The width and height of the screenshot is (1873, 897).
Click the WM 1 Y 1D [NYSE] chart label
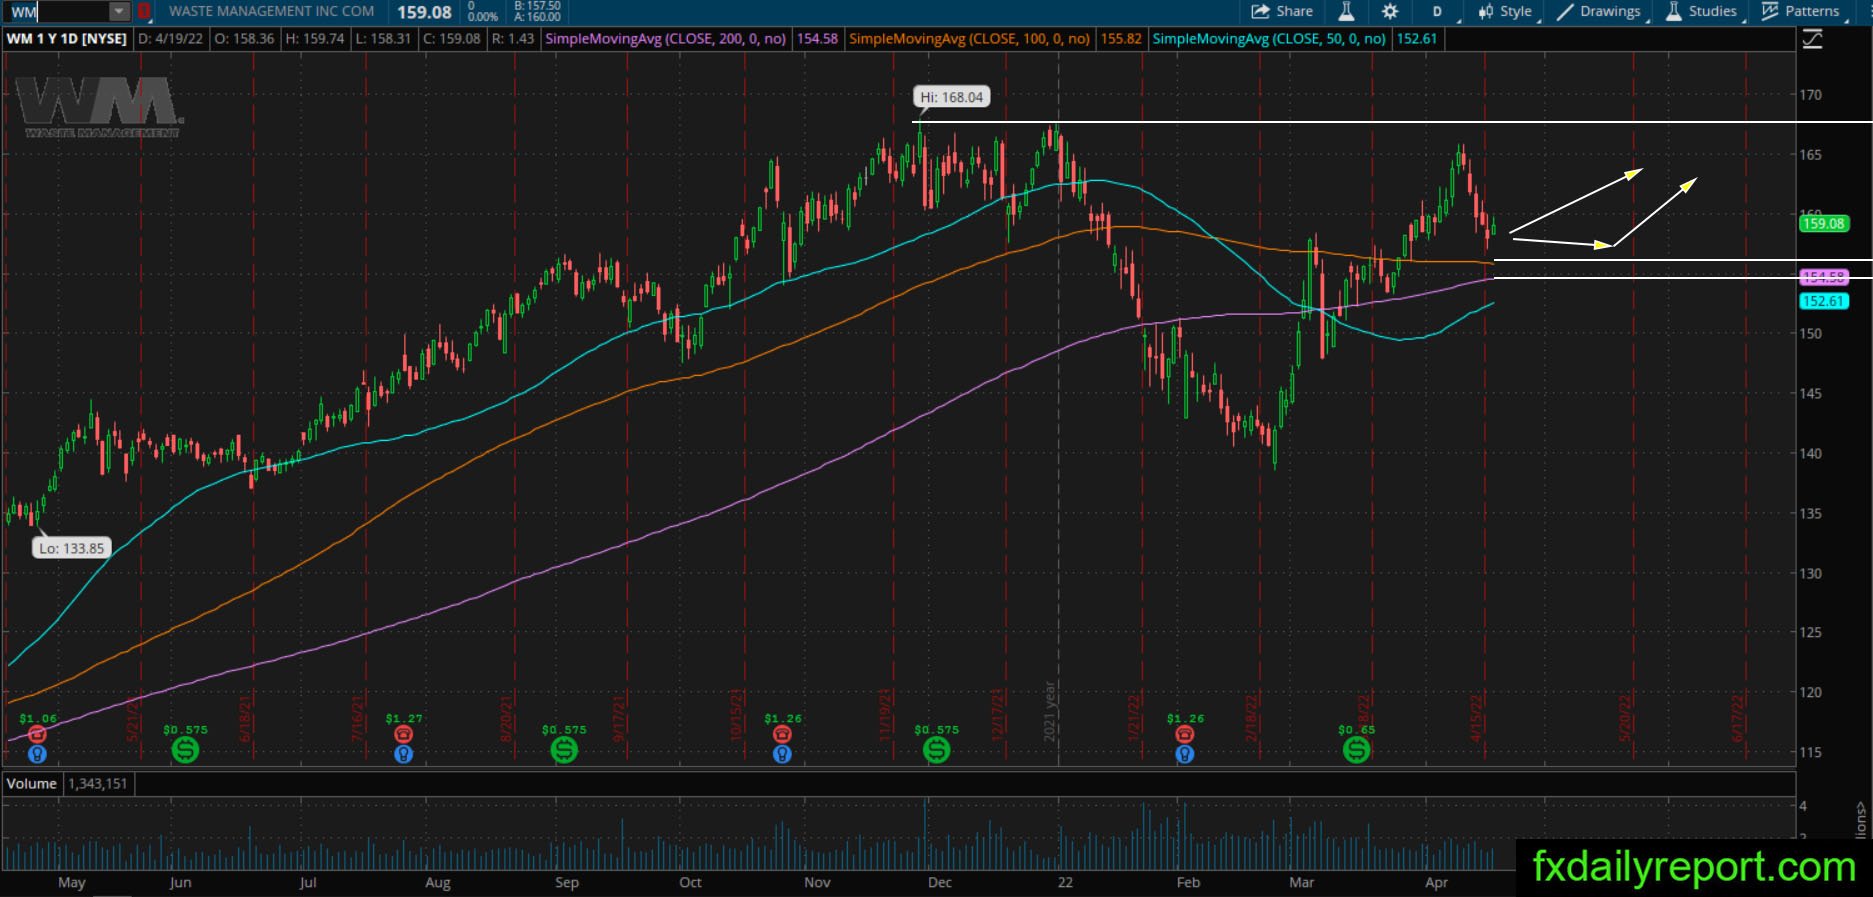point(67,39)
